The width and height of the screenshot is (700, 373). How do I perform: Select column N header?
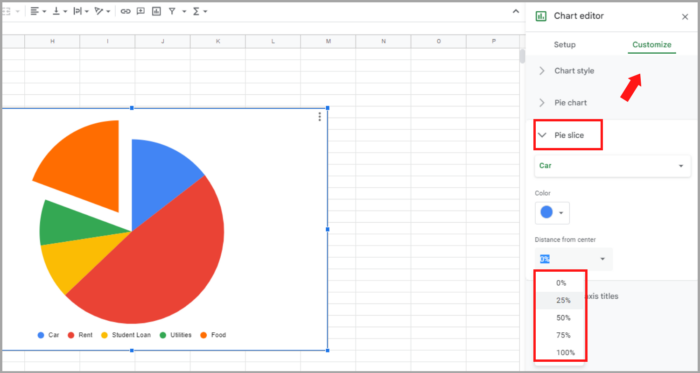383,41
